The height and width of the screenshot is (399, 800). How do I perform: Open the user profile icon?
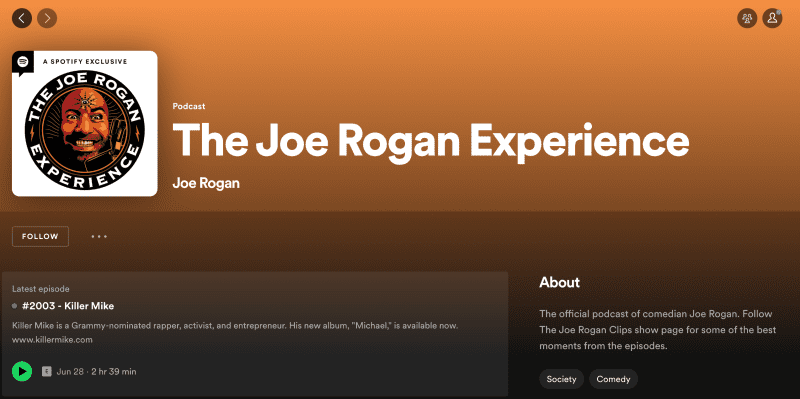[772, 18]
